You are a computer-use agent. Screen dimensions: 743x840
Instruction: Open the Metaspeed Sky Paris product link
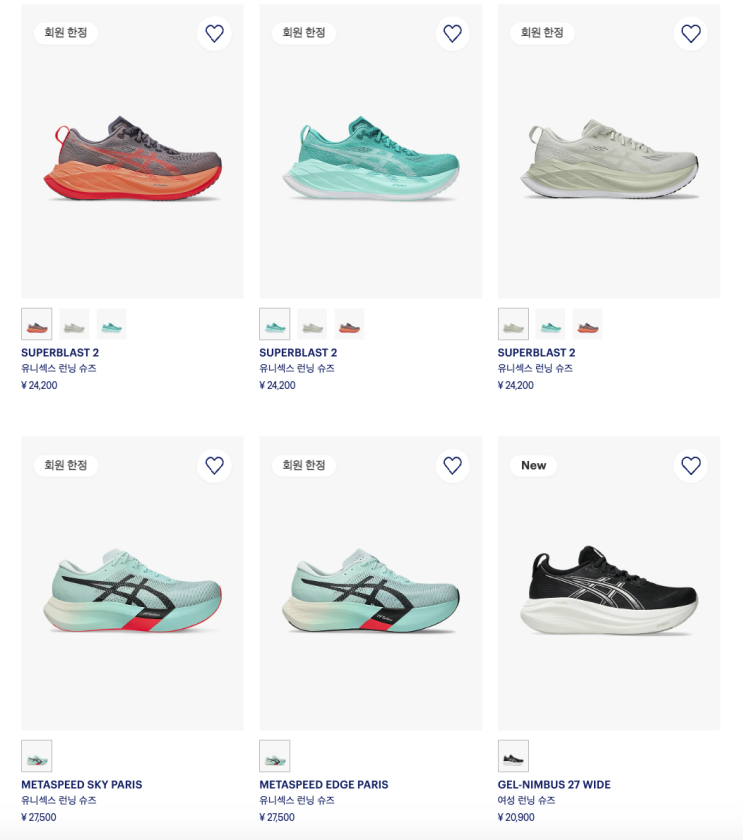pos(82,785)
